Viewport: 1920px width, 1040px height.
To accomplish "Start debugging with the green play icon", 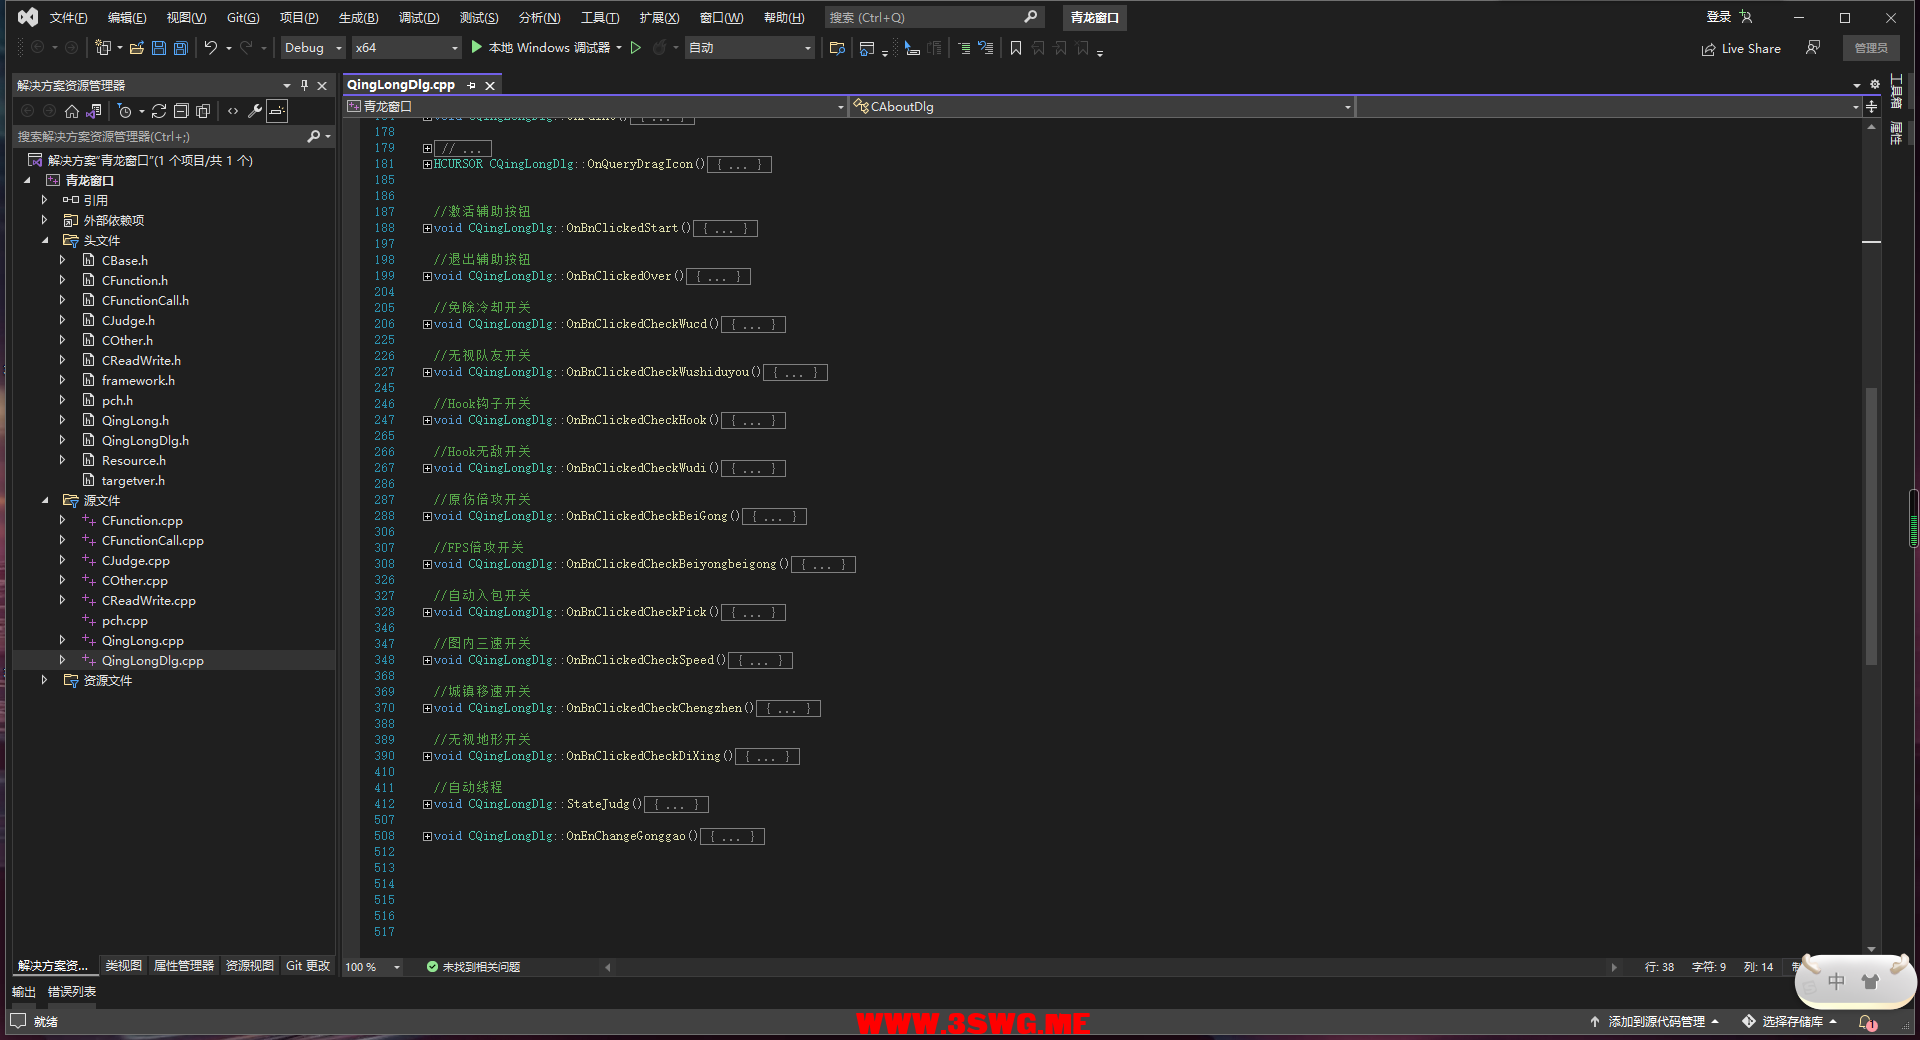I will (x=477, y=47).
